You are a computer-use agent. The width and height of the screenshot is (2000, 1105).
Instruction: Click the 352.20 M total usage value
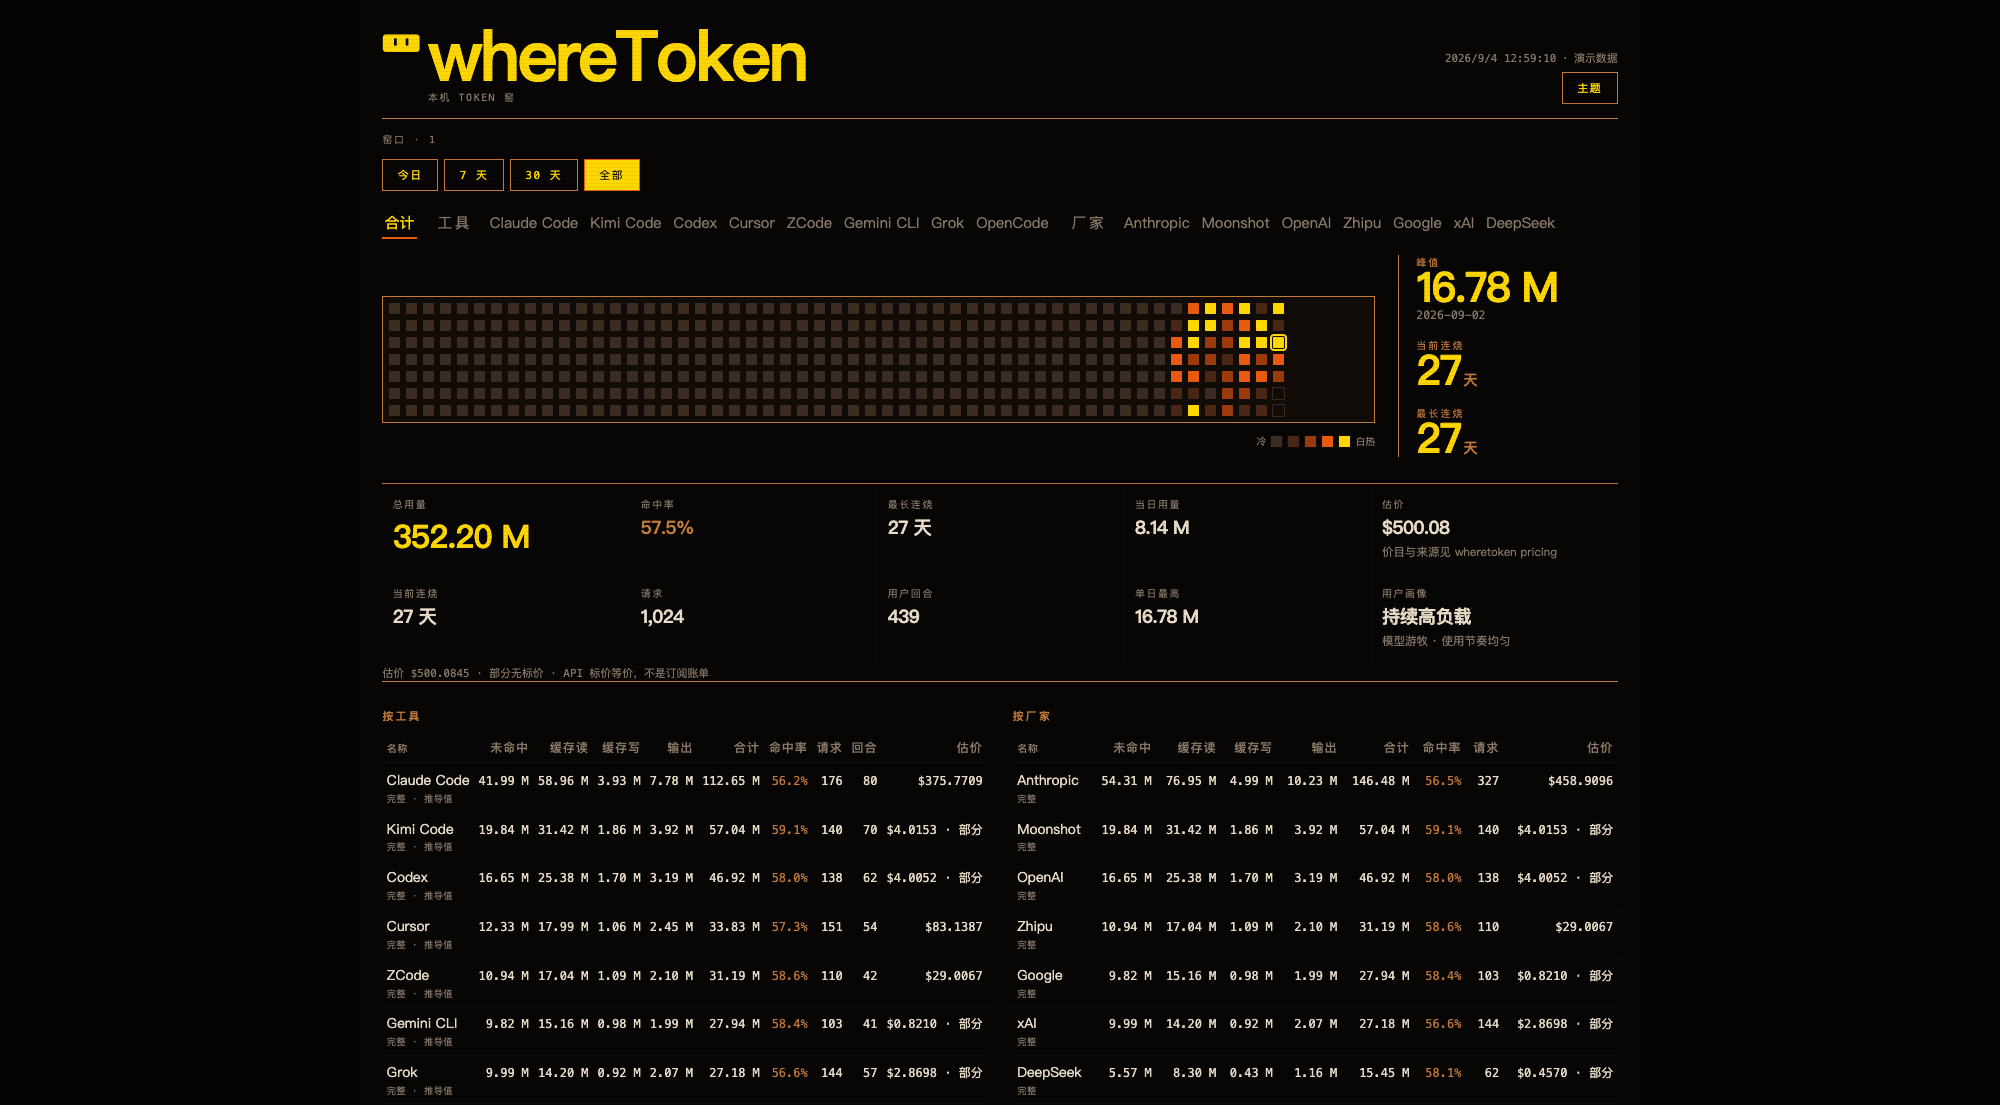[461, 537]
